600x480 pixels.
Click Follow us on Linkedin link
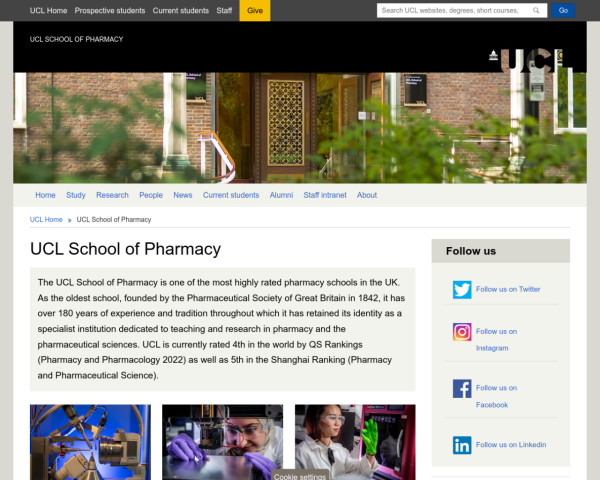point(511,445)
